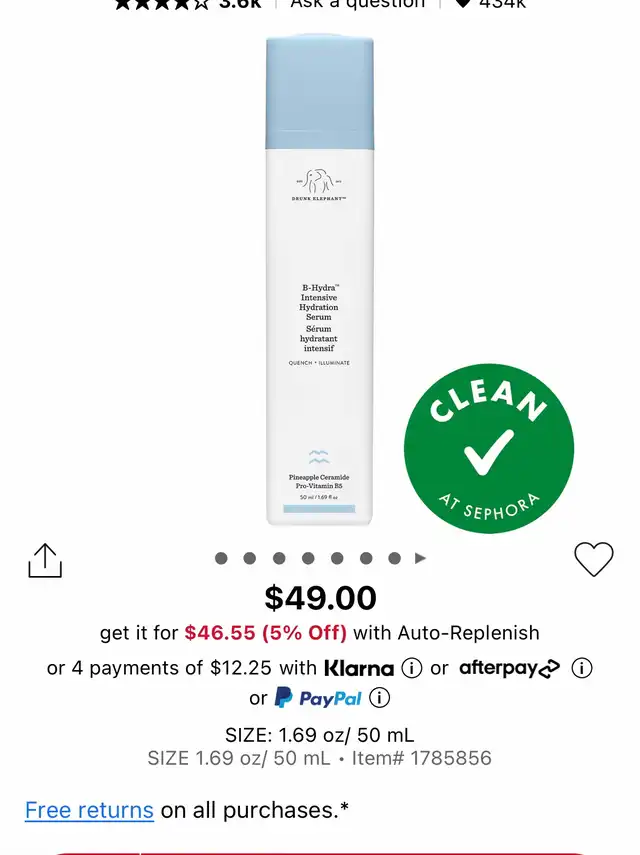Screen dimensions: 640x855
Task: Select the third carousel dot
Action: 279,558
